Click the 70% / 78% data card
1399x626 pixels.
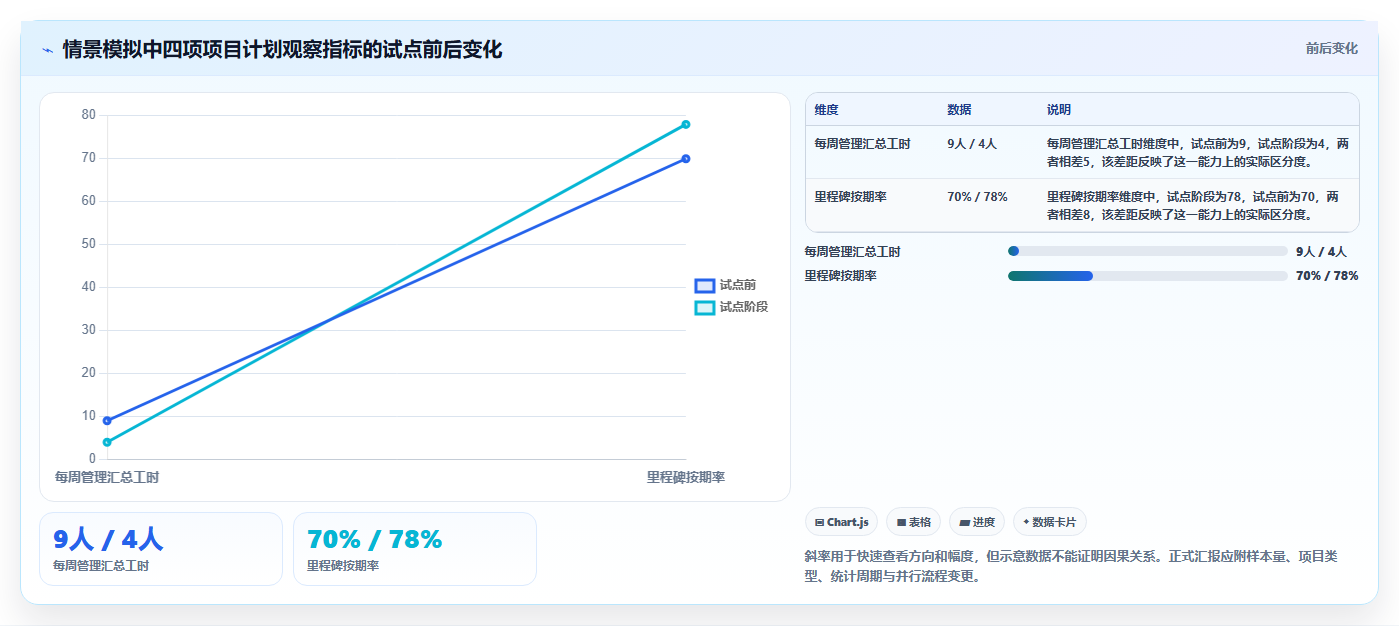(x=415, y=549)
